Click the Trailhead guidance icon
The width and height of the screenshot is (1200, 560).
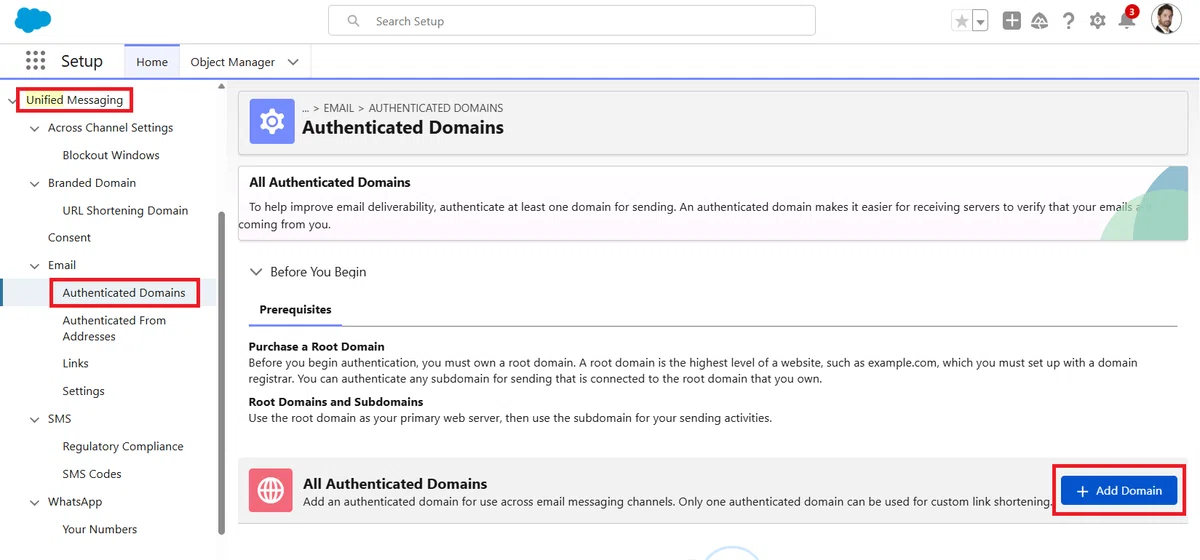click(1040, 21)
